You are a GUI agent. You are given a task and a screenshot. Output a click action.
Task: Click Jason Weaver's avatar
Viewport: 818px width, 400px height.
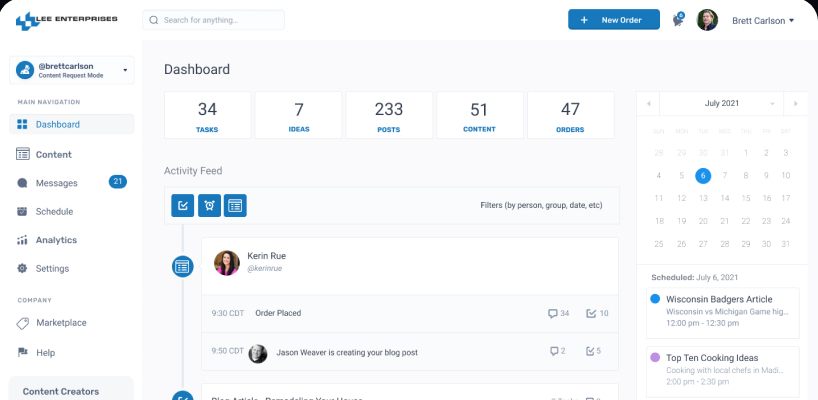click(258, 354)
